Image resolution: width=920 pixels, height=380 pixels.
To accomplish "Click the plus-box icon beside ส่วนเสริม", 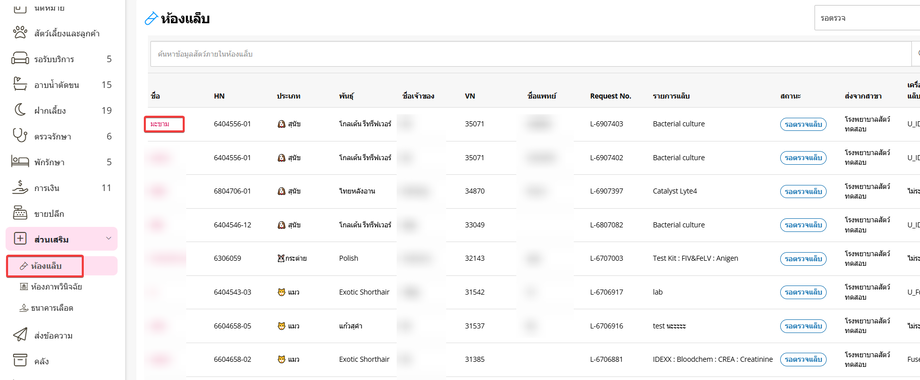I will click(x=20, y=239).
